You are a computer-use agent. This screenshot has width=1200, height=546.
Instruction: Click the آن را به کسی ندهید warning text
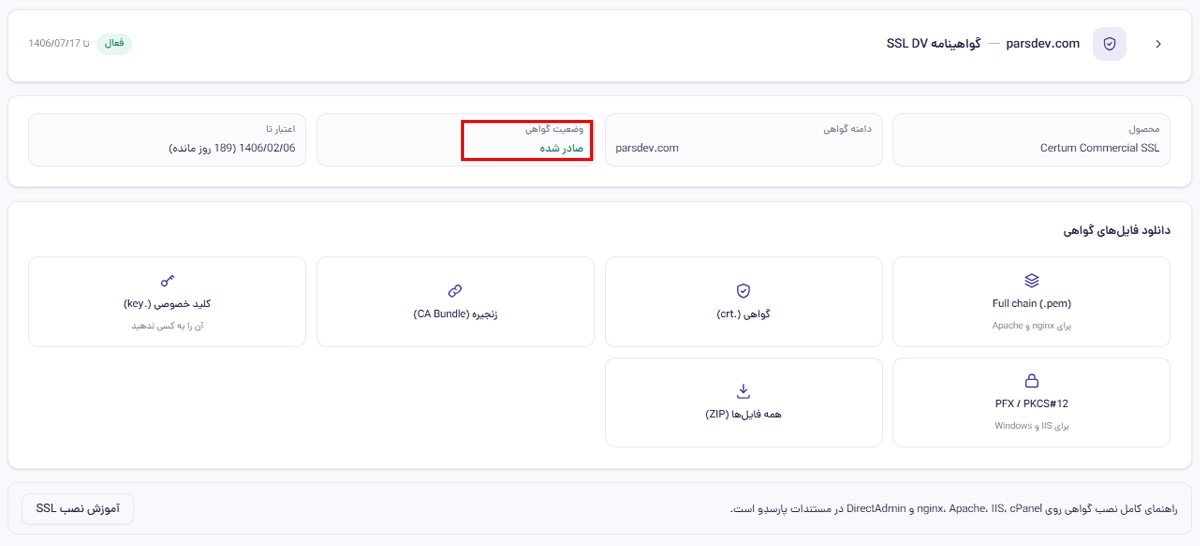tap(167, 325)
